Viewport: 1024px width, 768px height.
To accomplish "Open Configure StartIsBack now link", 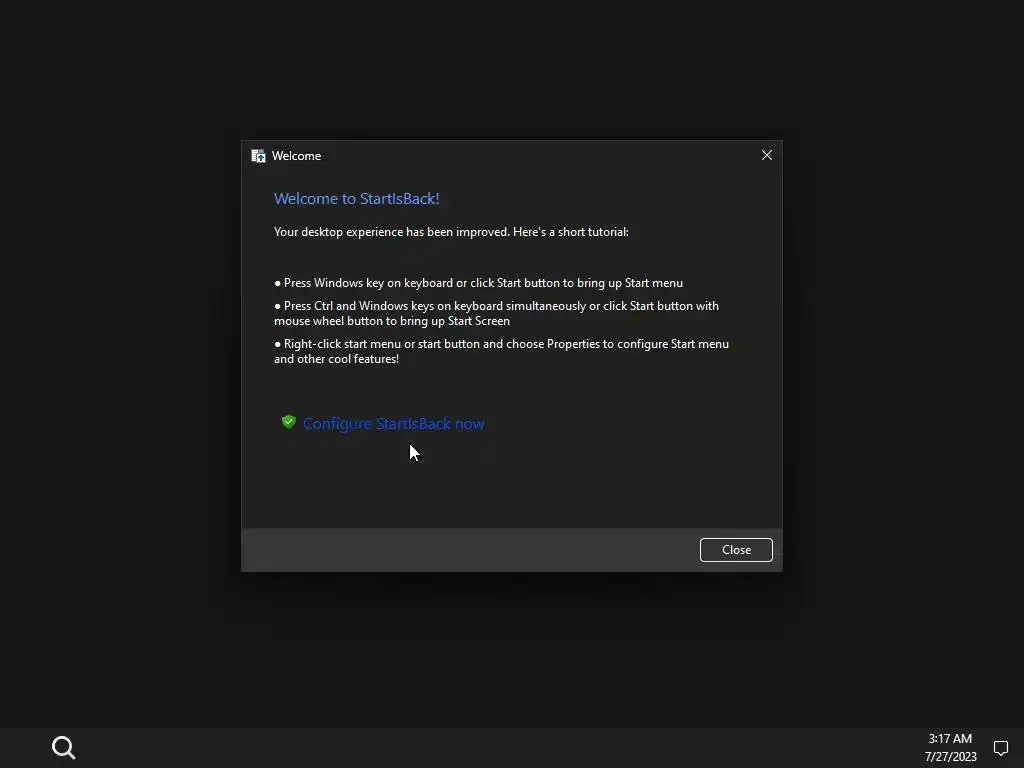I will 393,424.
